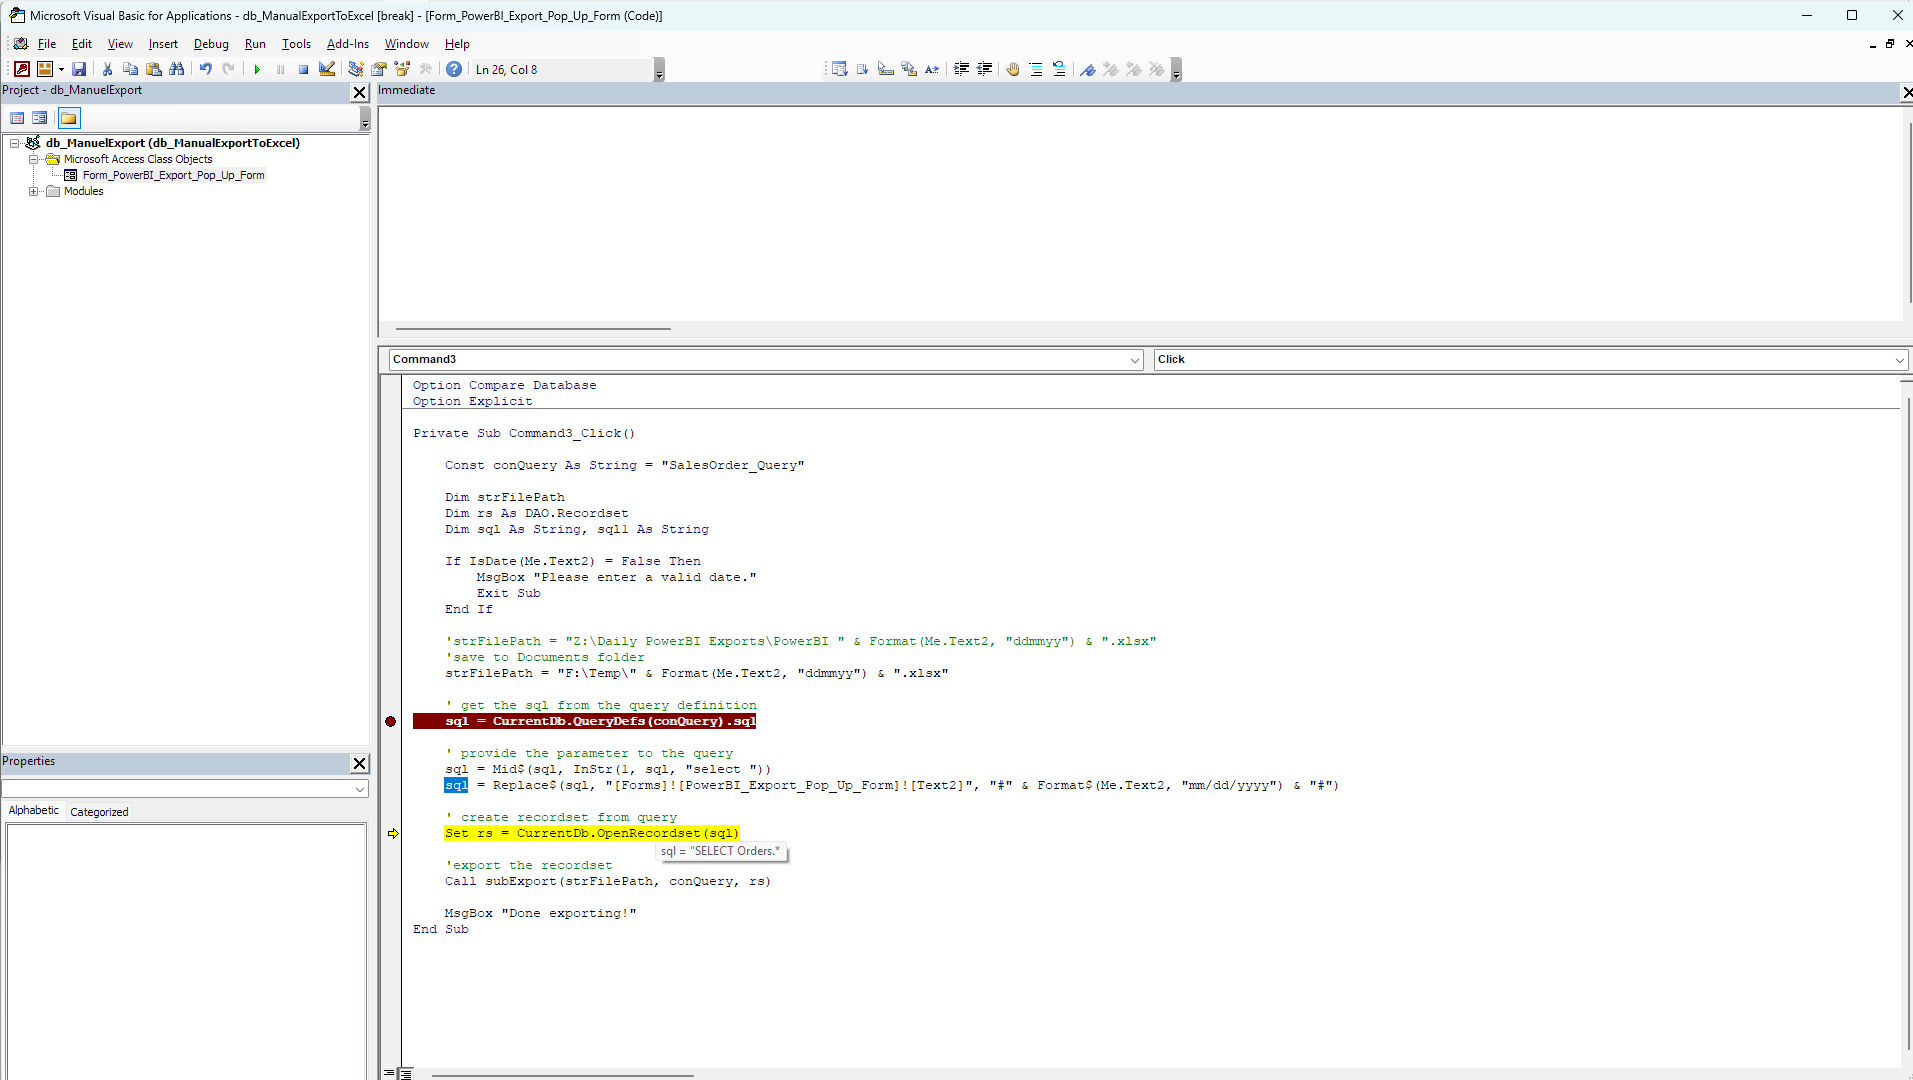The image size is (1913, 1080).
Task: Reset execution with the stop icon
Action: pos(303,69)
